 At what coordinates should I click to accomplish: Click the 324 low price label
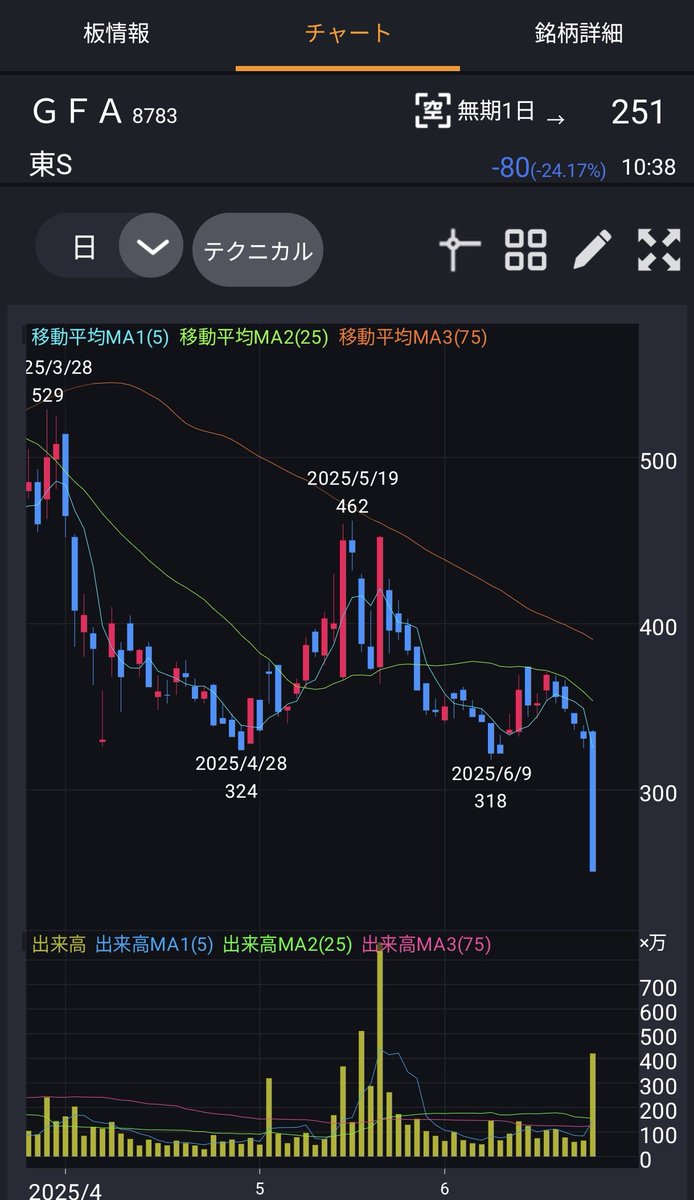pos(241,791)
